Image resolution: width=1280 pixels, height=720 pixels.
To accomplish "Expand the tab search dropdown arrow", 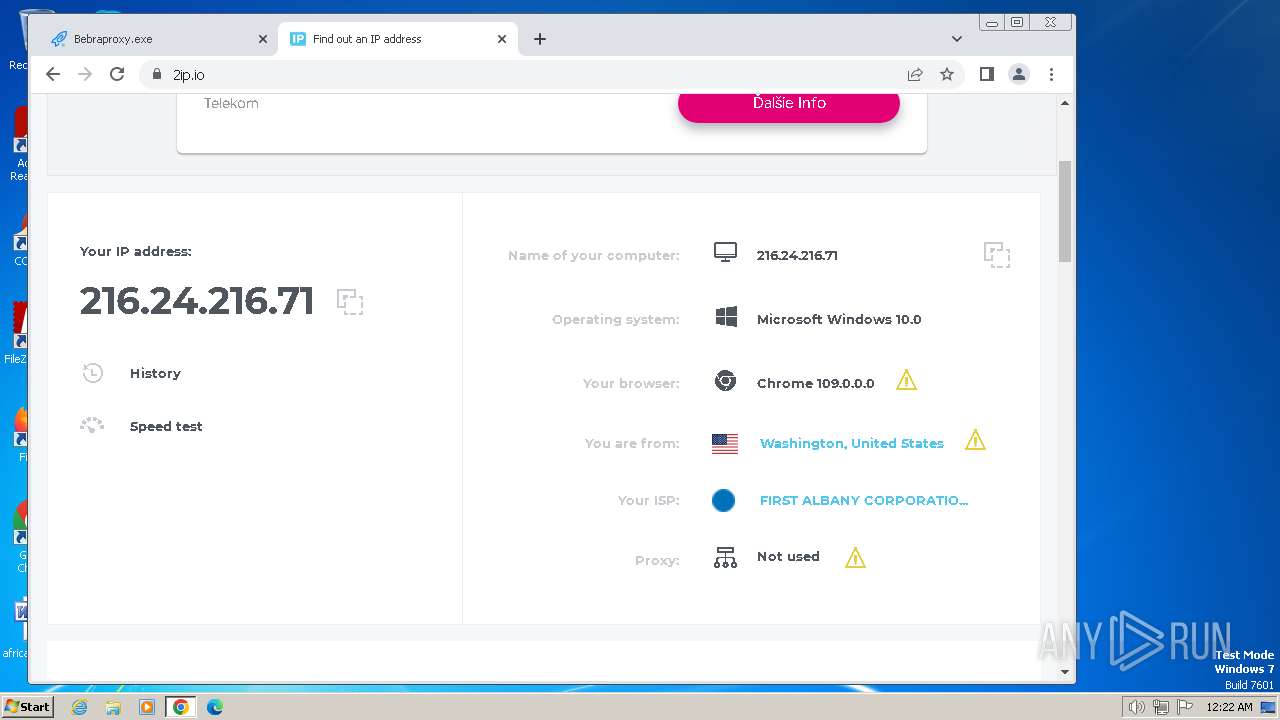I will [x=957, y=39].
